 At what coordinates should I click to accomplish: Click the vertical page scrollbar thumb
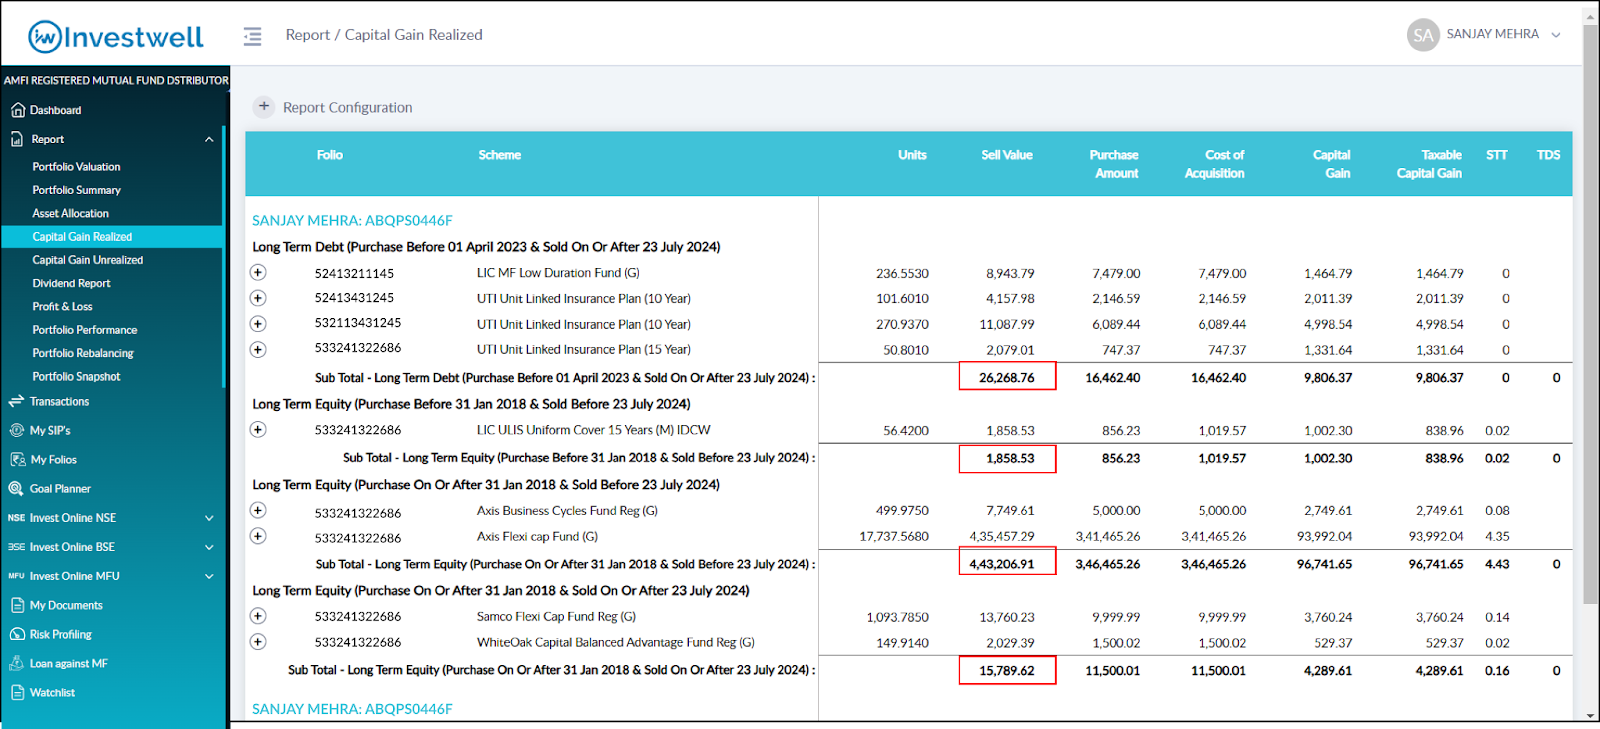[x=1591, y=314]
